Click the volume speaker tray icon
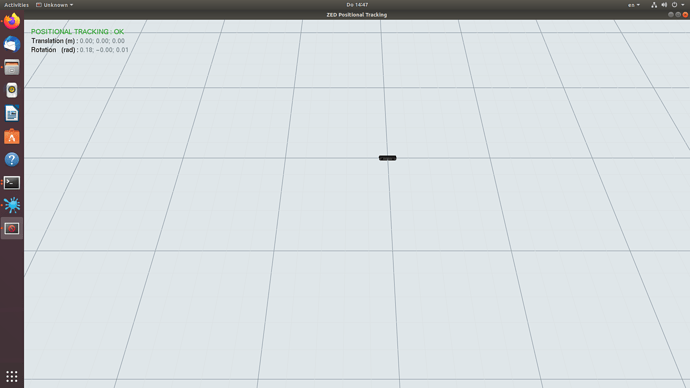The image size is (690, 388). pos(664,5)
